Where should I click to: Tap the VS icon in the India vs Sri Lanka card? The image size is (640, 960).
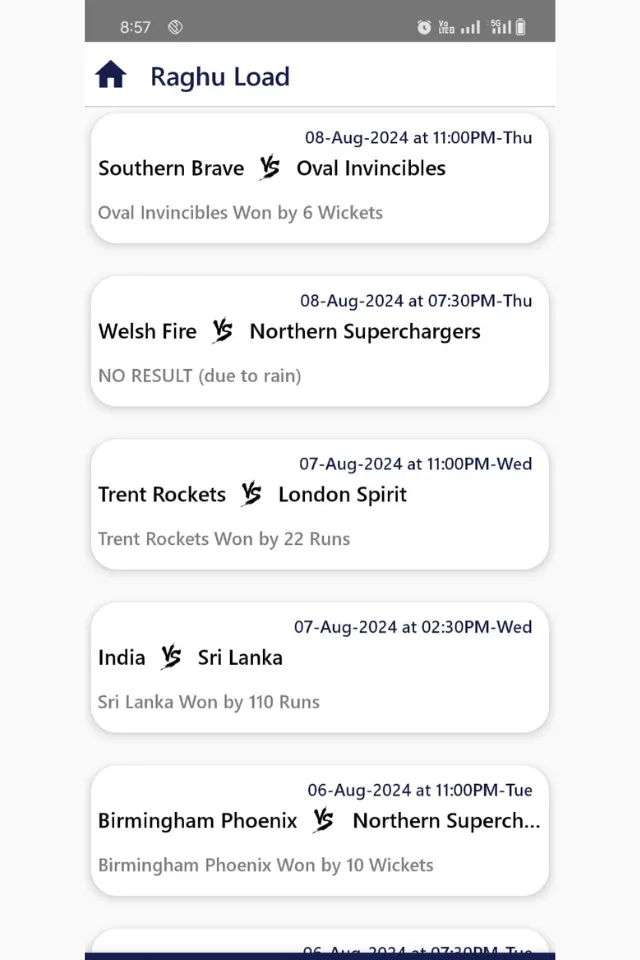click(x=170, y=657)
